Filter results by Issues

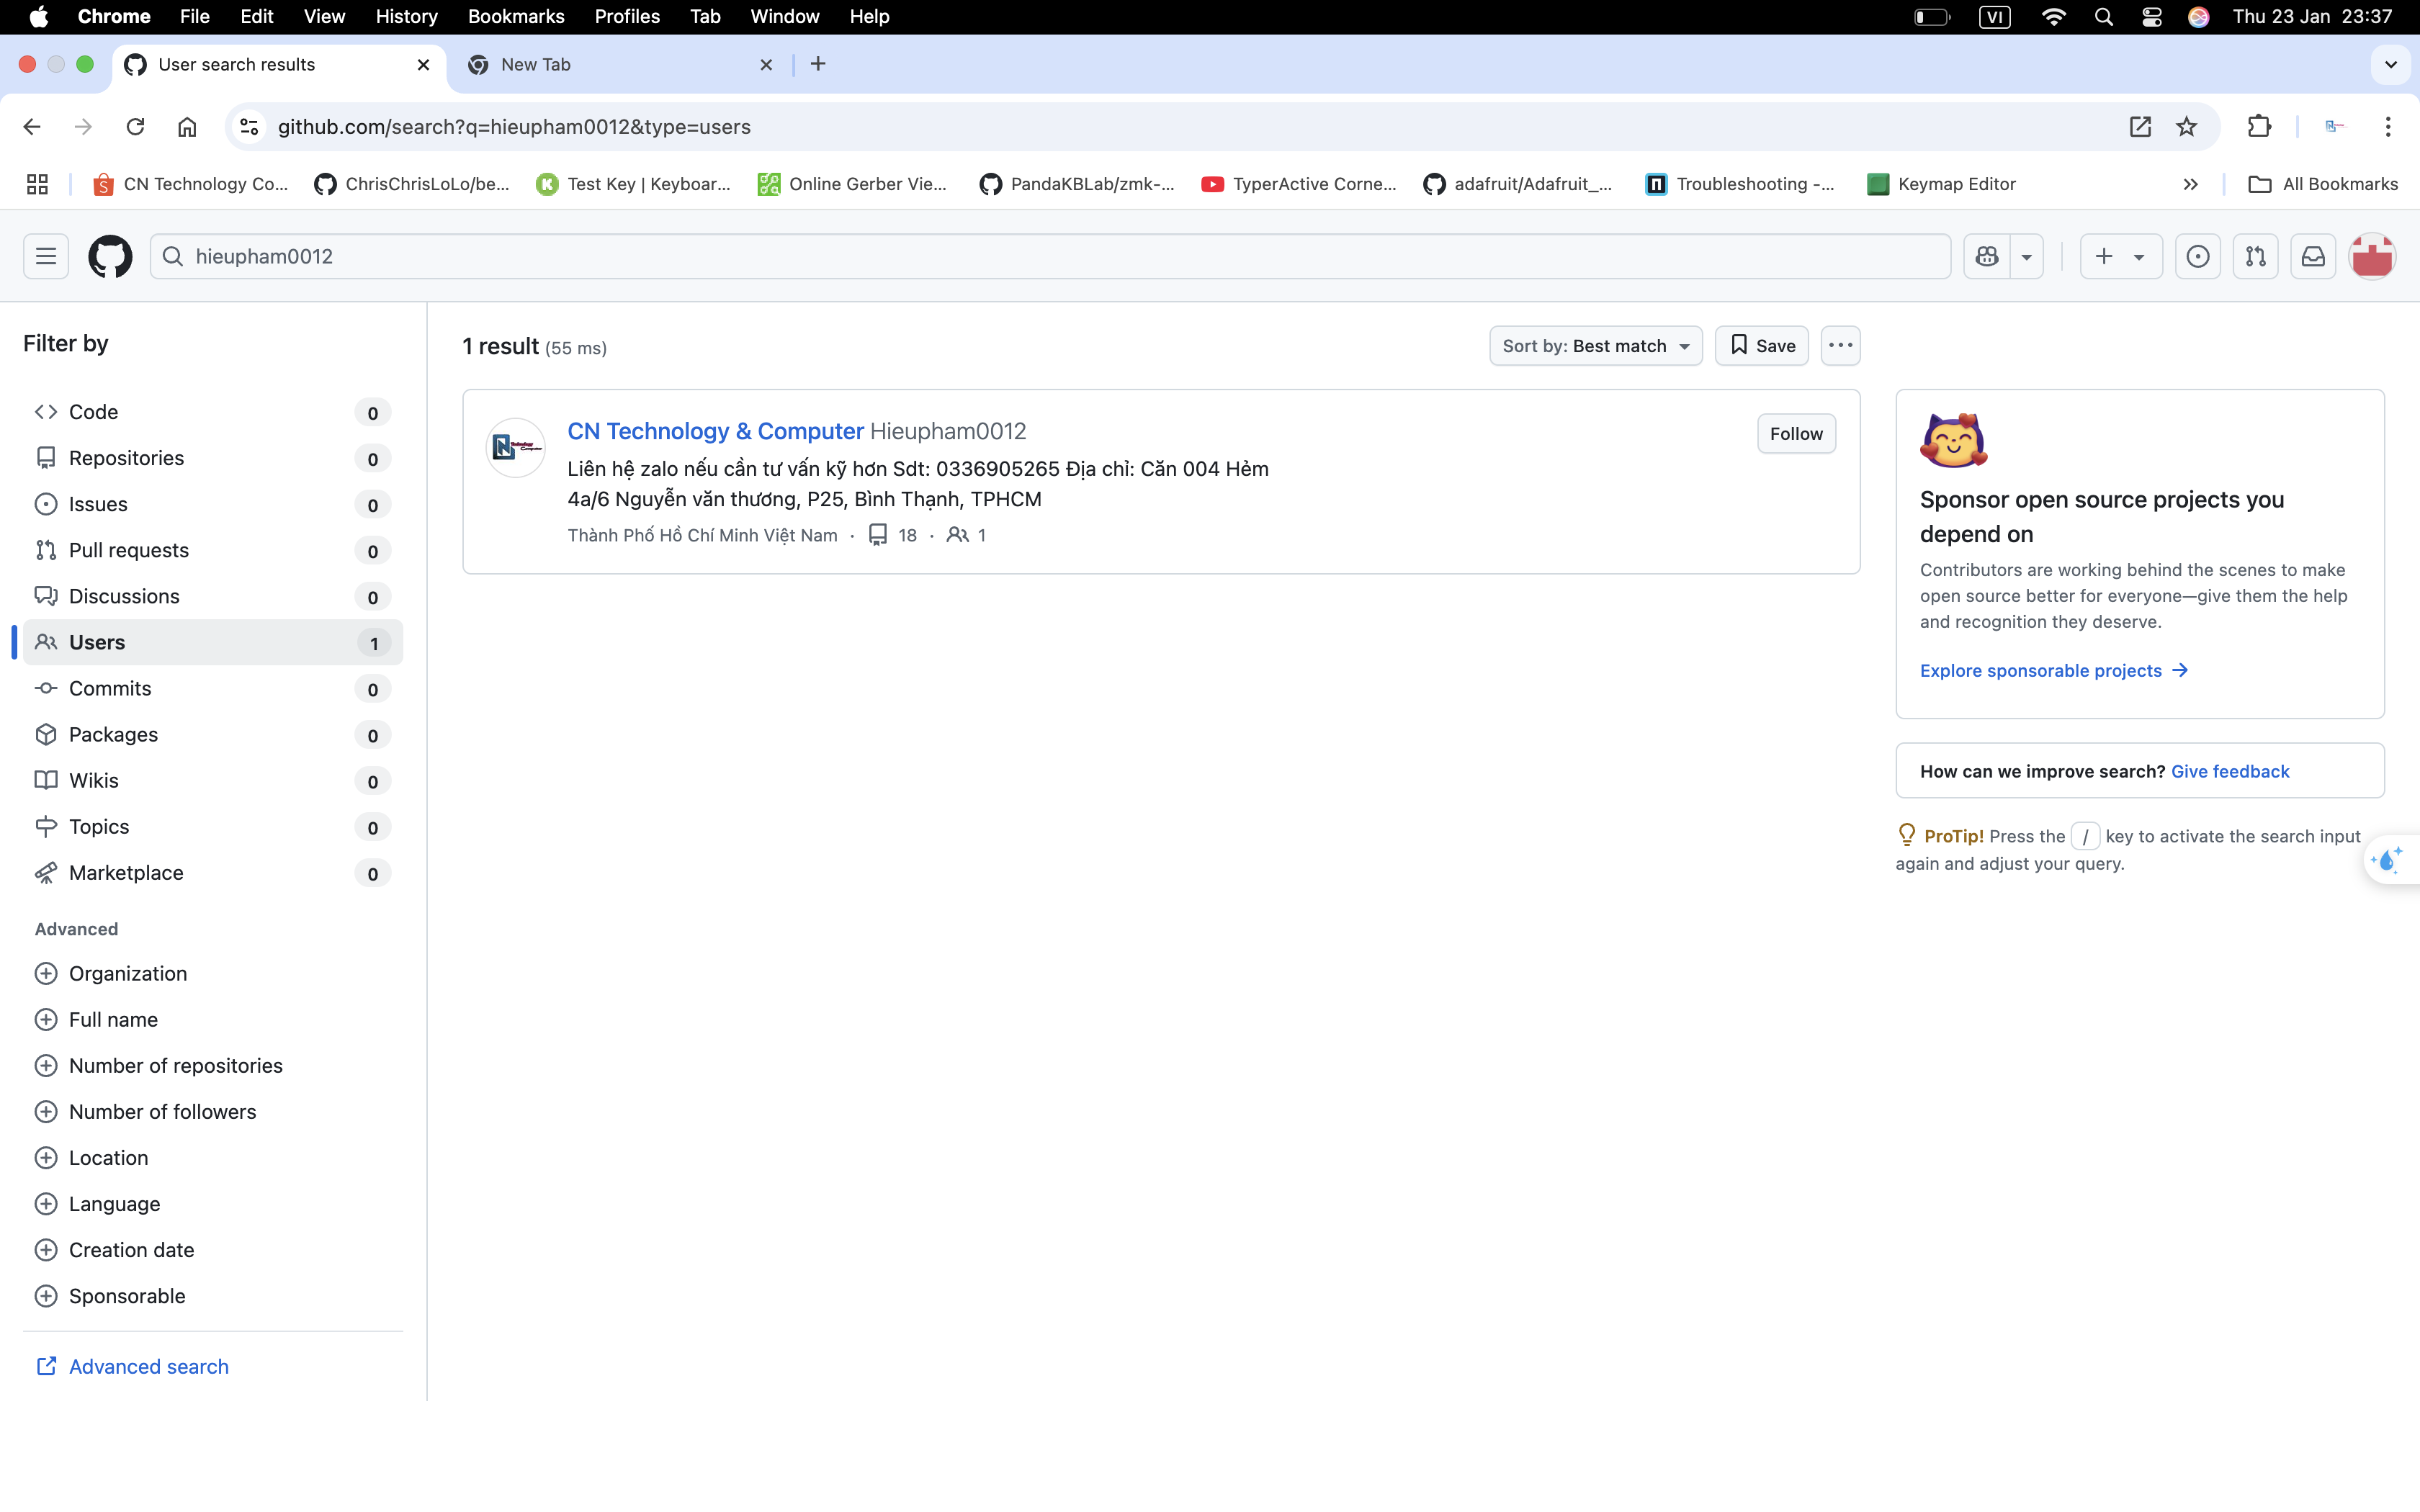[x=212, y=504]
